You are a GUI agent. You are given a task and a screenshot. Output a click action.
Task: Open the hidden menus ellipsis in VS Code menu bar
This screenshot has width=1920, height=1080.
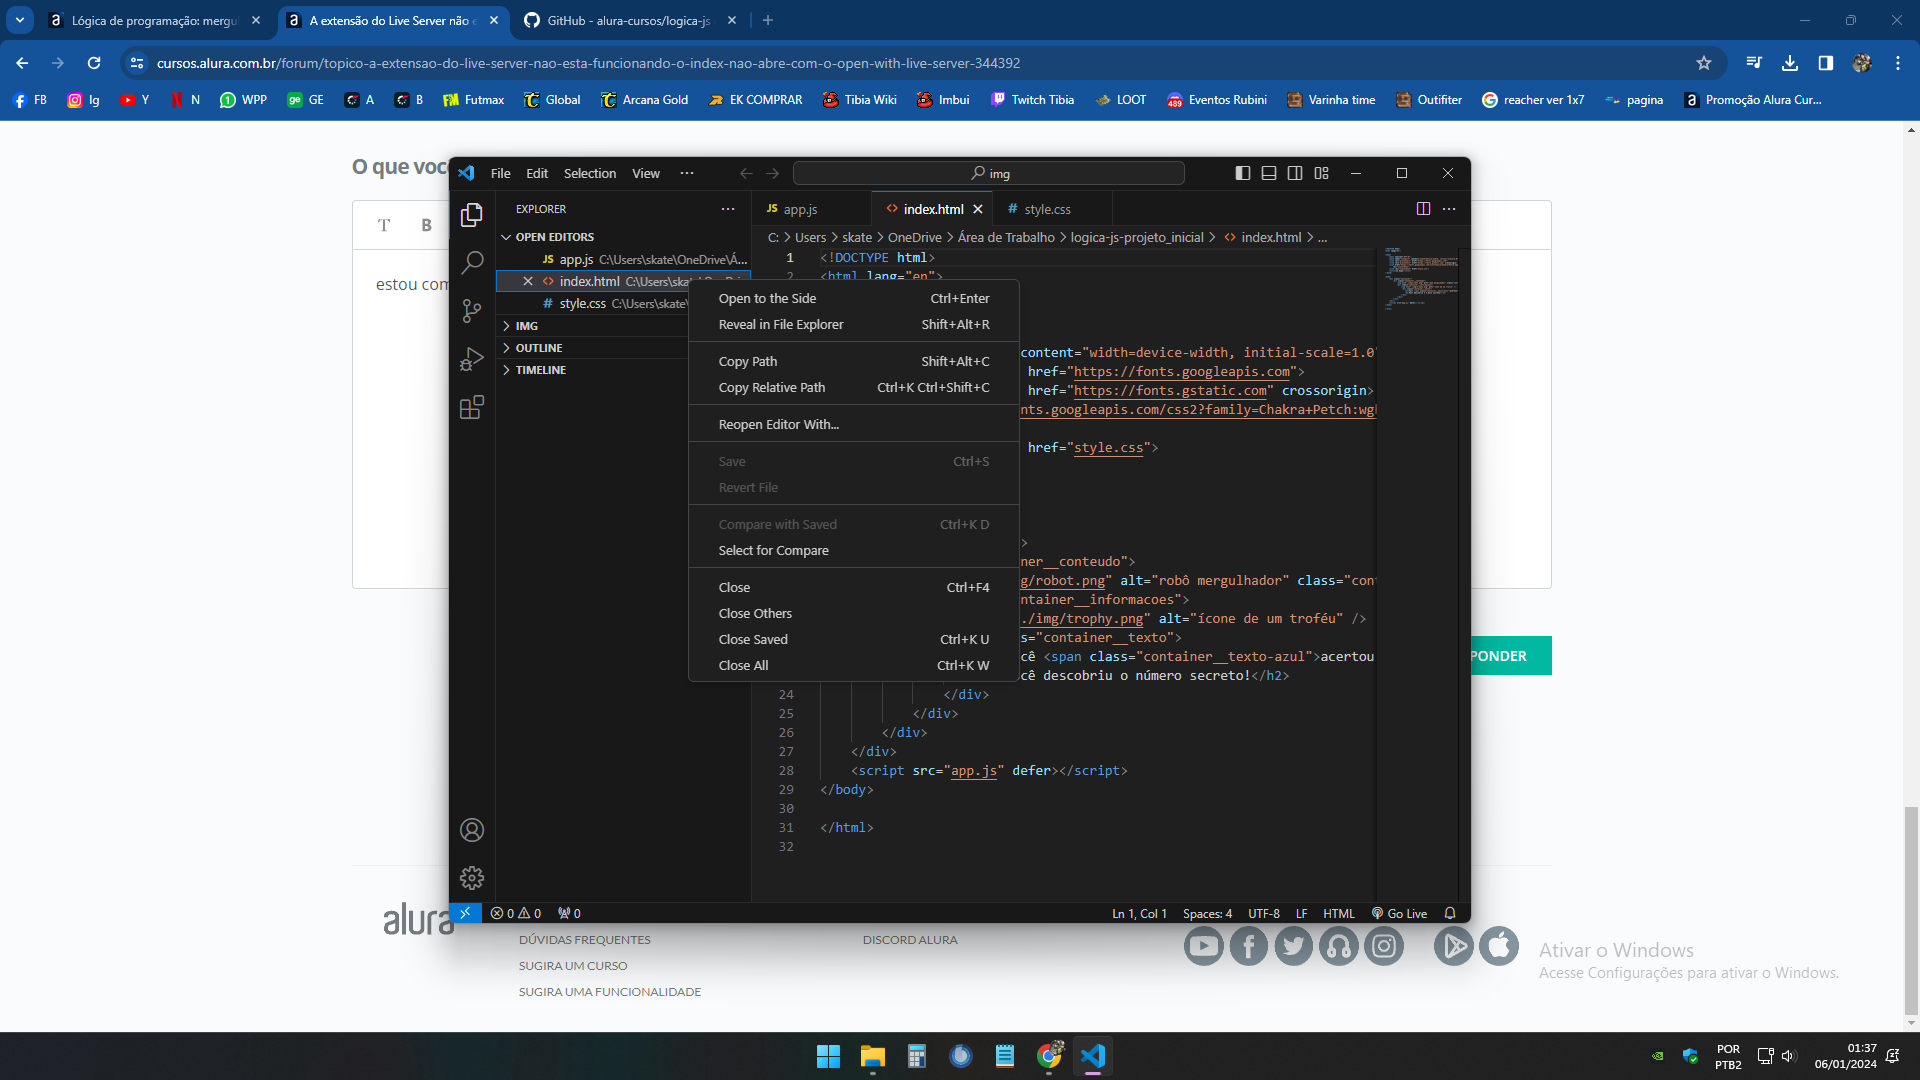(687, 173)
